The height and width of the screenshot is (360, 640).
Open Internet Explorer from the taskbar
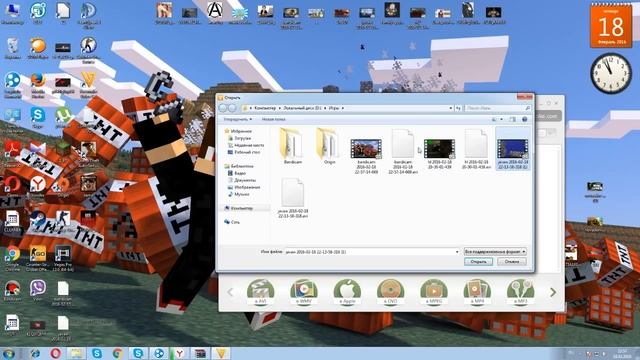(35, 353)
